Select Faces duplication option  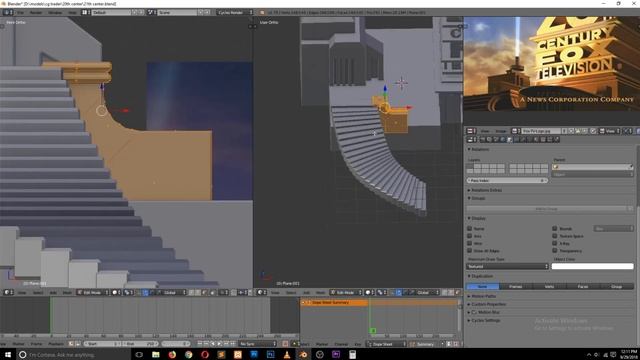[x=583, y=287]
